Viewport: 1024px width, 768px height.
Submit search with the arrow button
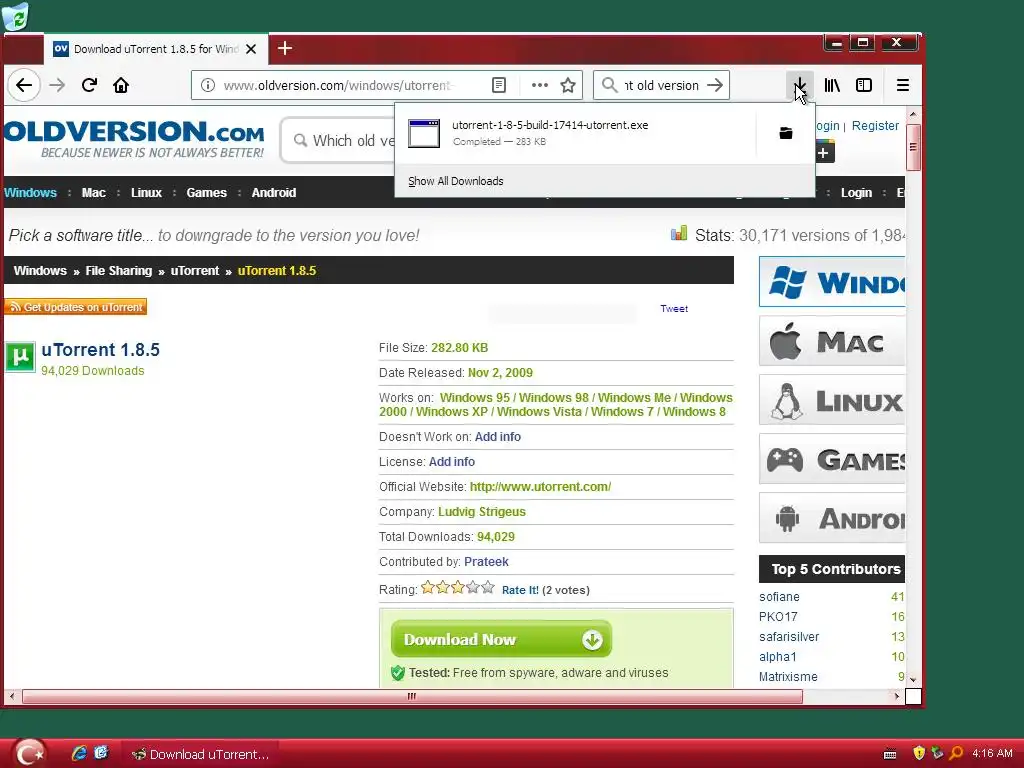pyautogui.click(x=715, y=85)
